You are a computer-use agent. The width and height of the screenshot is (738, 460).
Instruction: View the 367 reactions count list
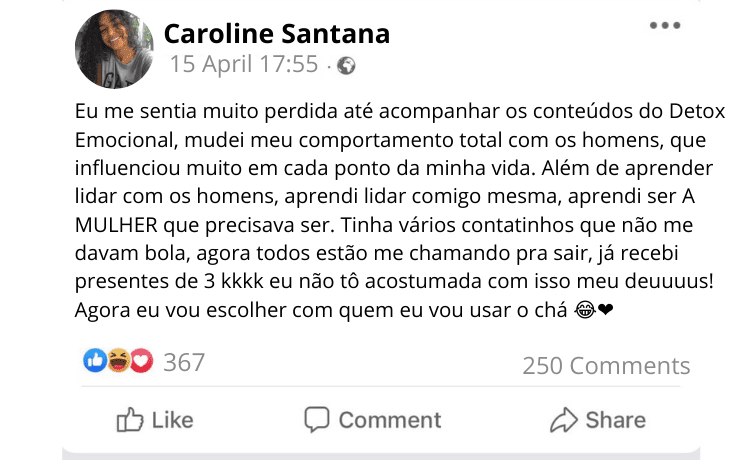(x=184, y=363)
